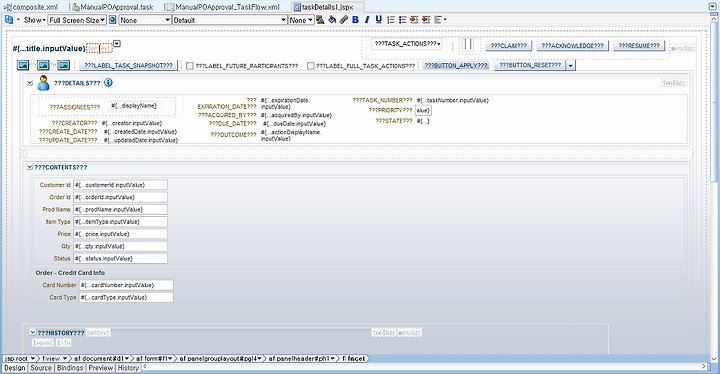
Task: Open the Default font dropdown
Action: (230, 20)
